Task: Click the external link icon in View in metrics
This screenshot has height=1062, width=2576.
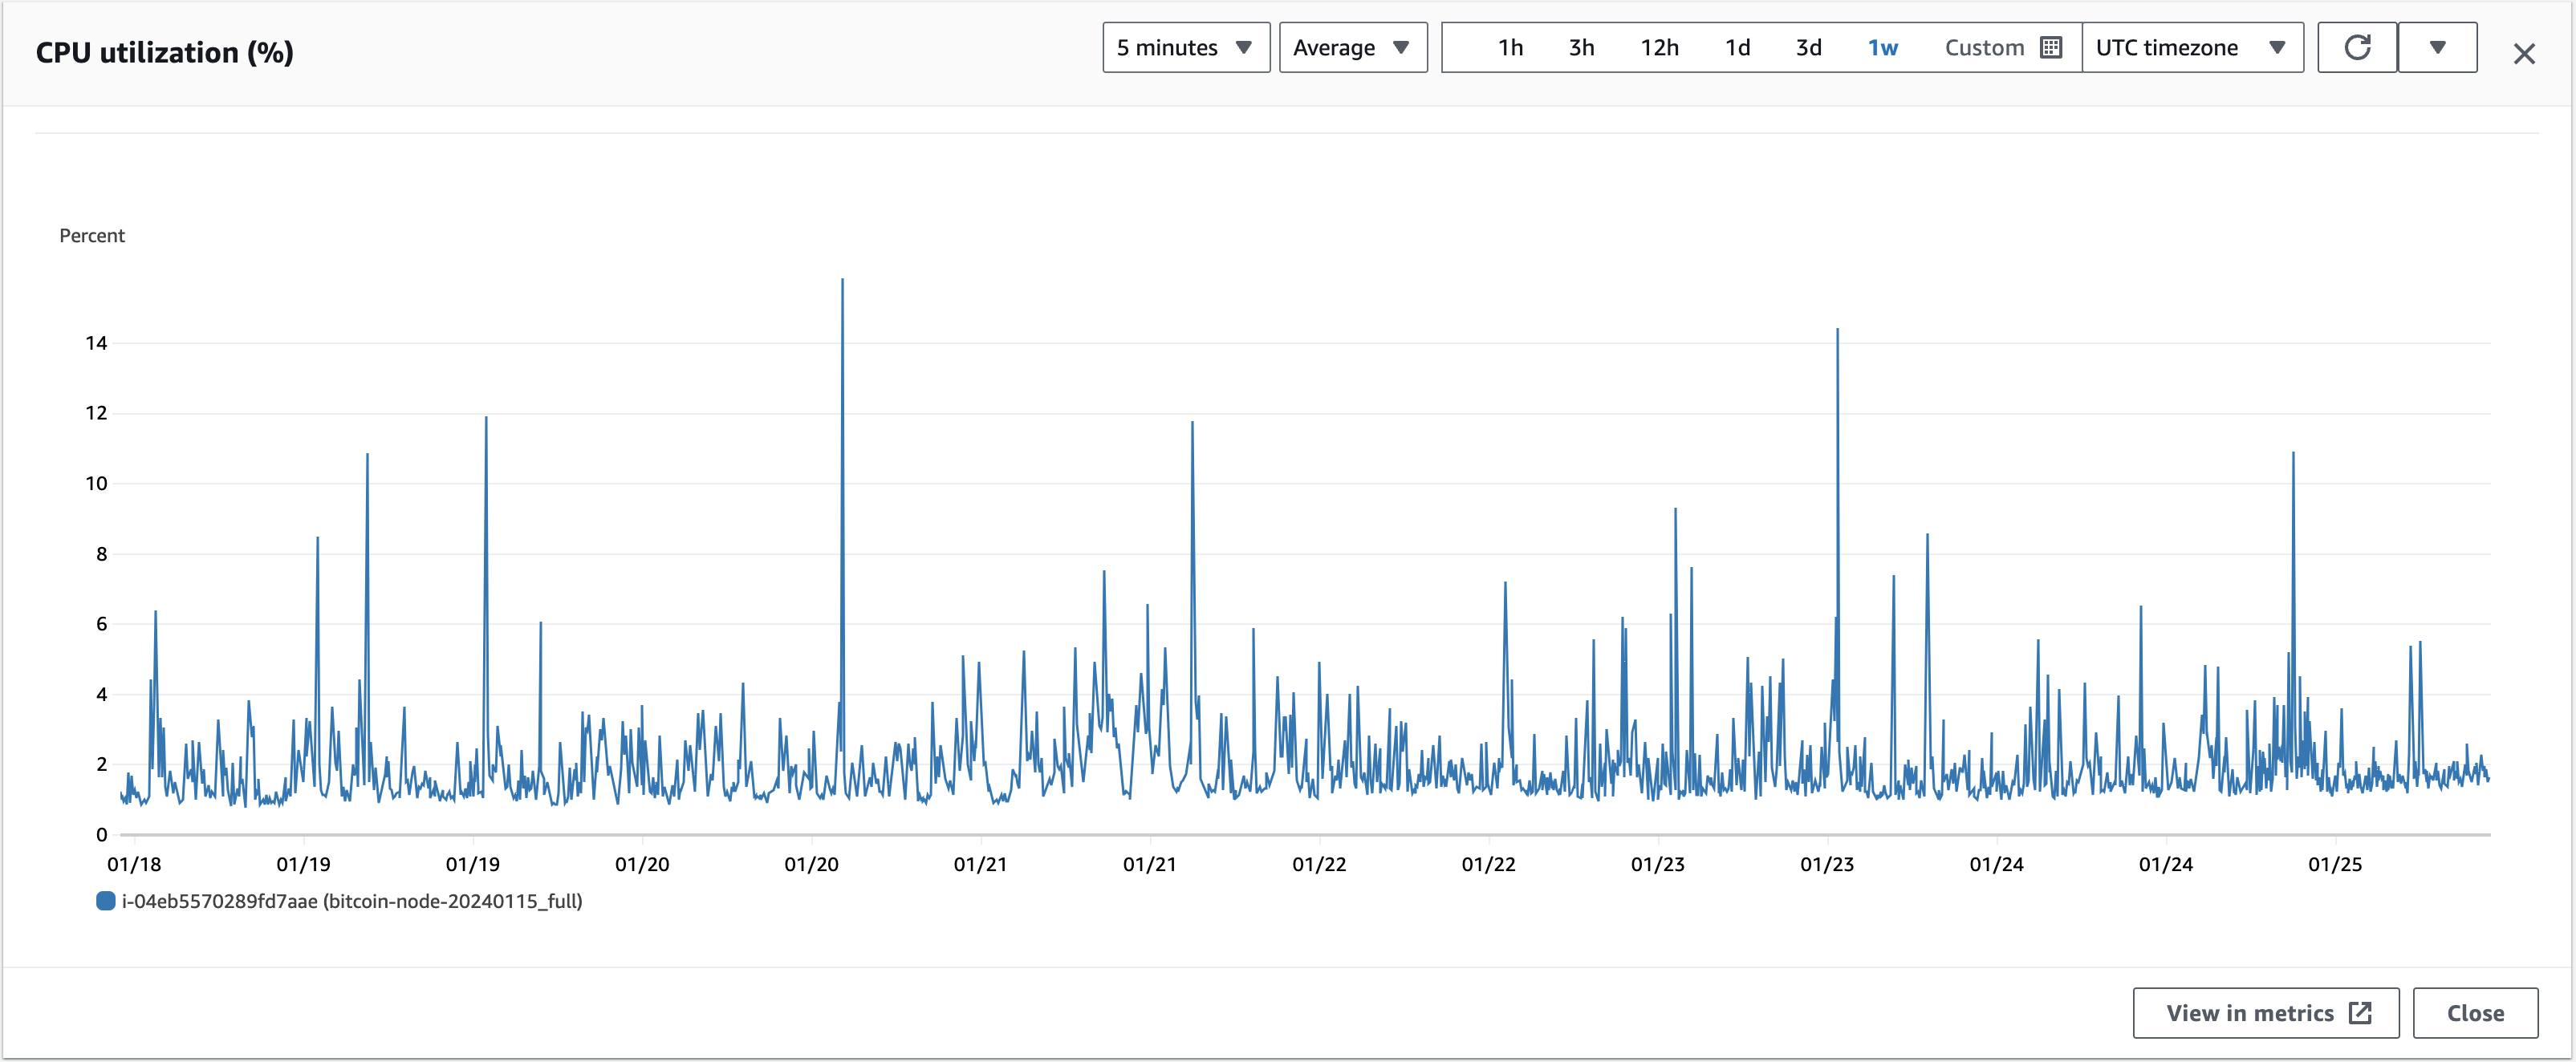Action: coord(2362,1013)
